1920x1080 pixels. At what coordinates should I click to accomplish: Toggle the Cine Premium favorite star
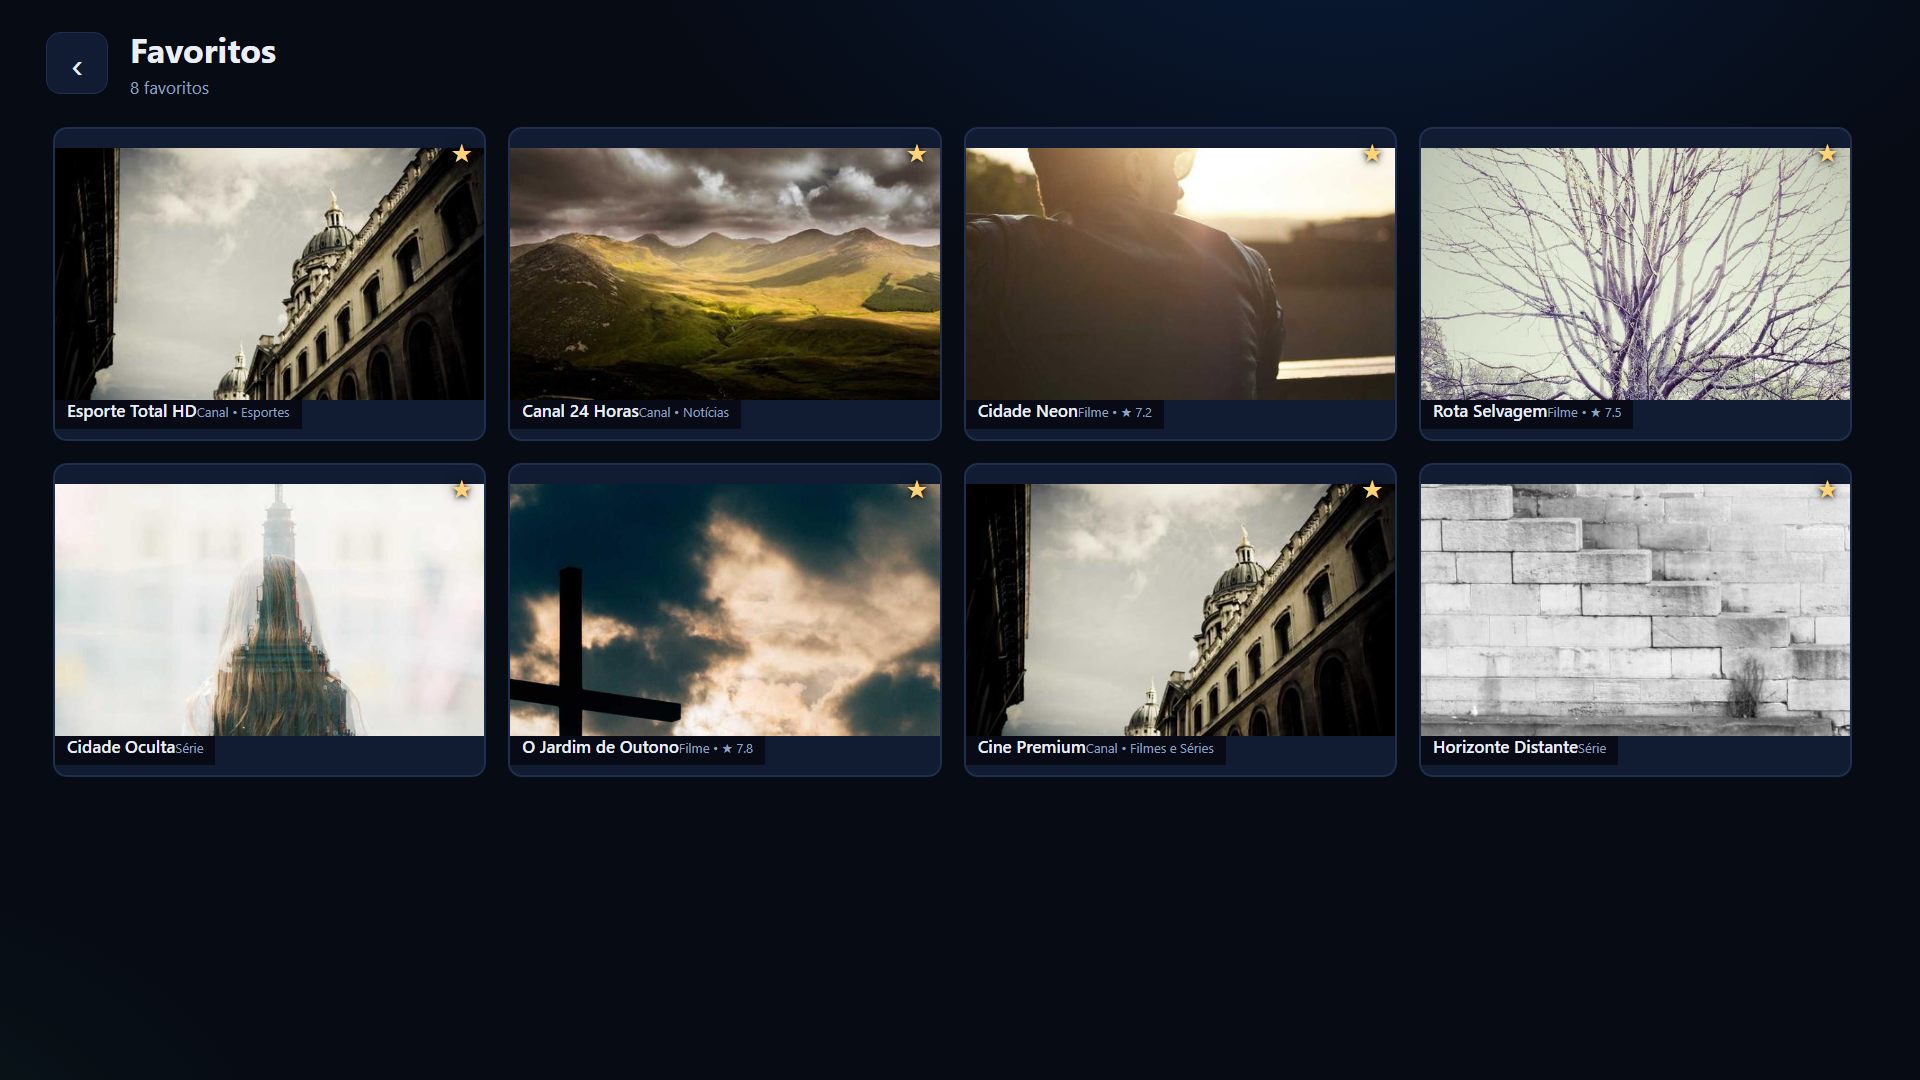point(1372,490)
